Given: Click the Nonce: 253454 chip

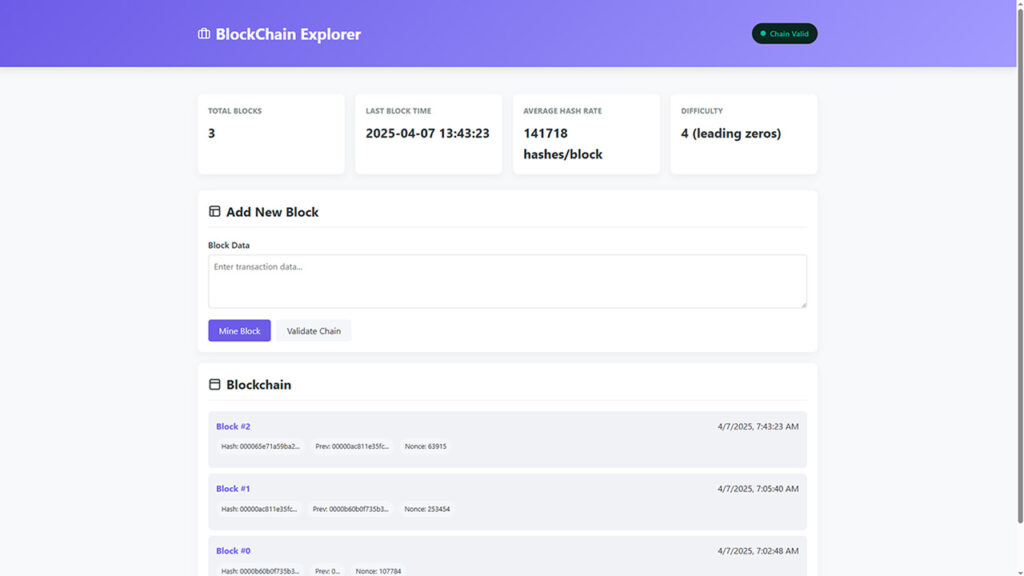Looking at the screenshot, I should click(427, 509).
